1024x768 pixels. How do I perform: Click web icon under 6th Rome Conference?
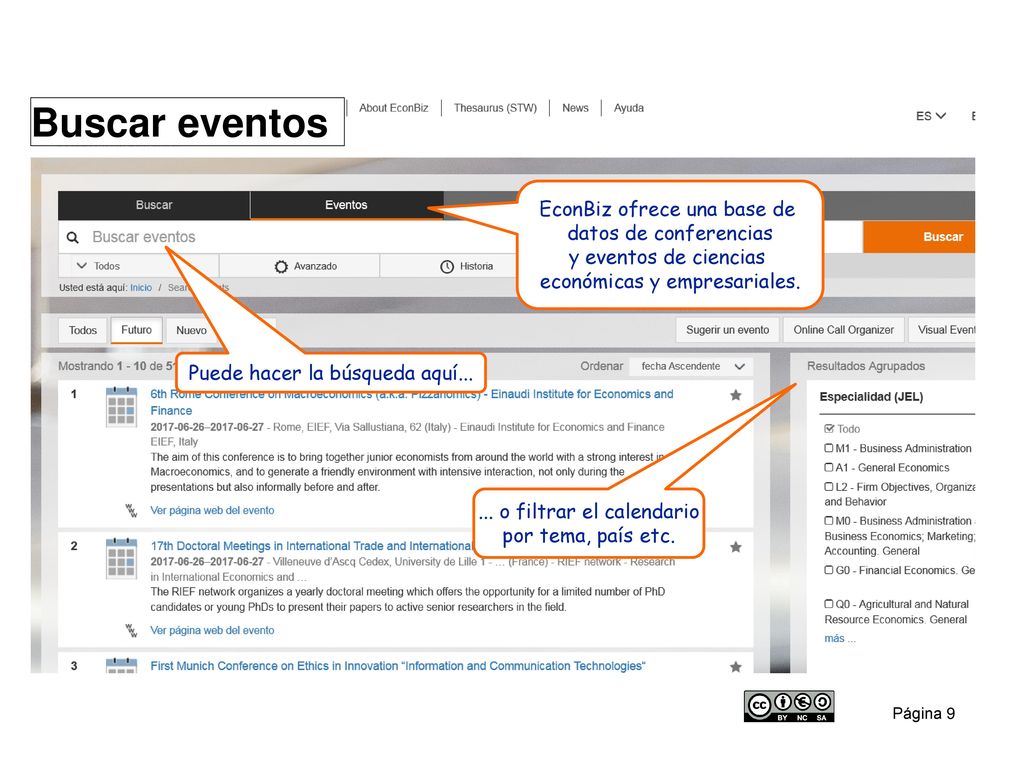131,511
